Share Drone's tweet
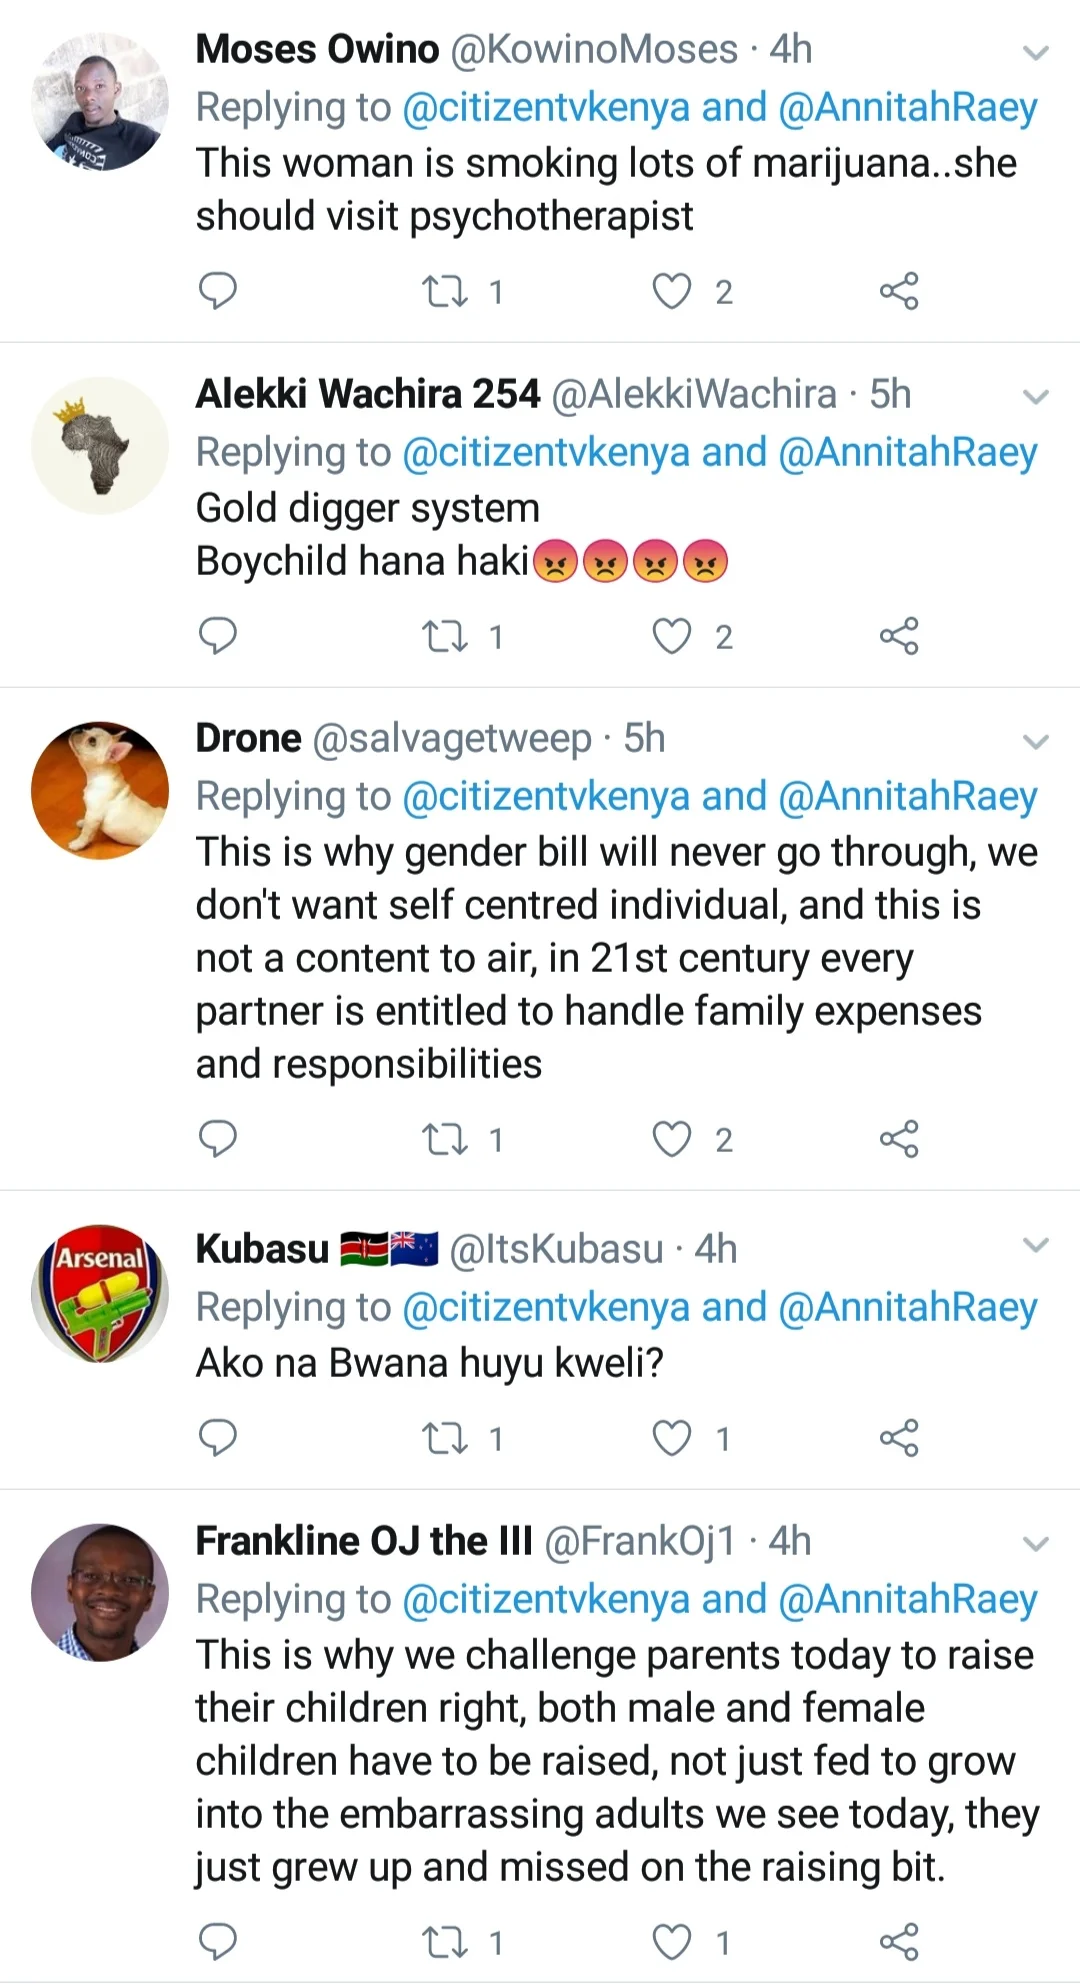 (898, 1139)
